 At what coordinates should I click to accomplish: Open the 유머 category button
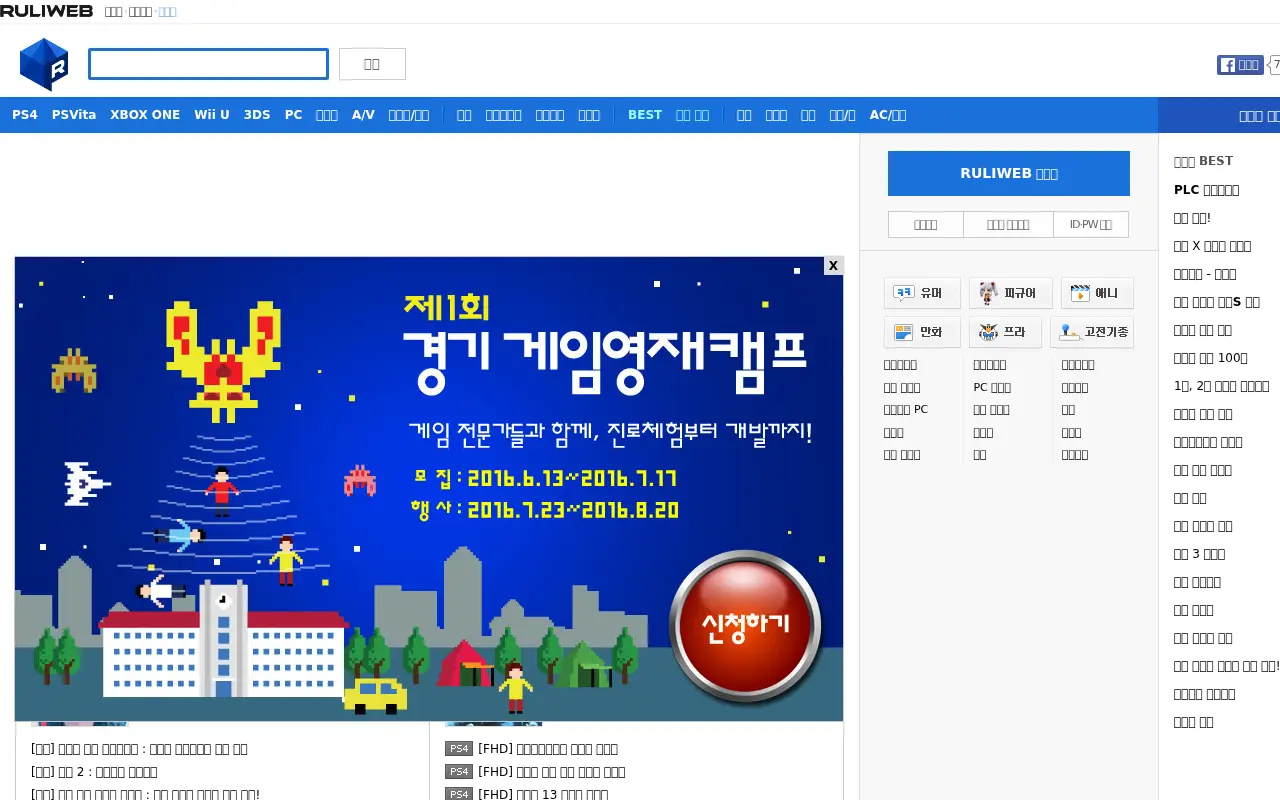tap(922, 293)
